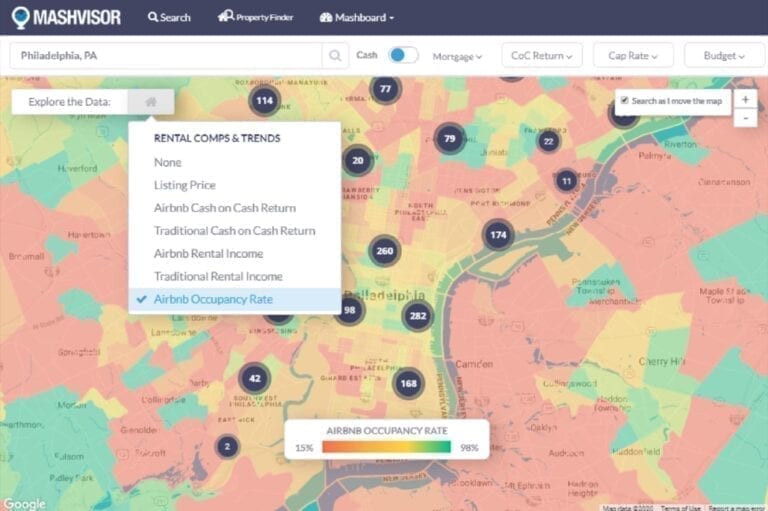
Task: Click the search magnifier icon in location box
Action: (334, 56)
